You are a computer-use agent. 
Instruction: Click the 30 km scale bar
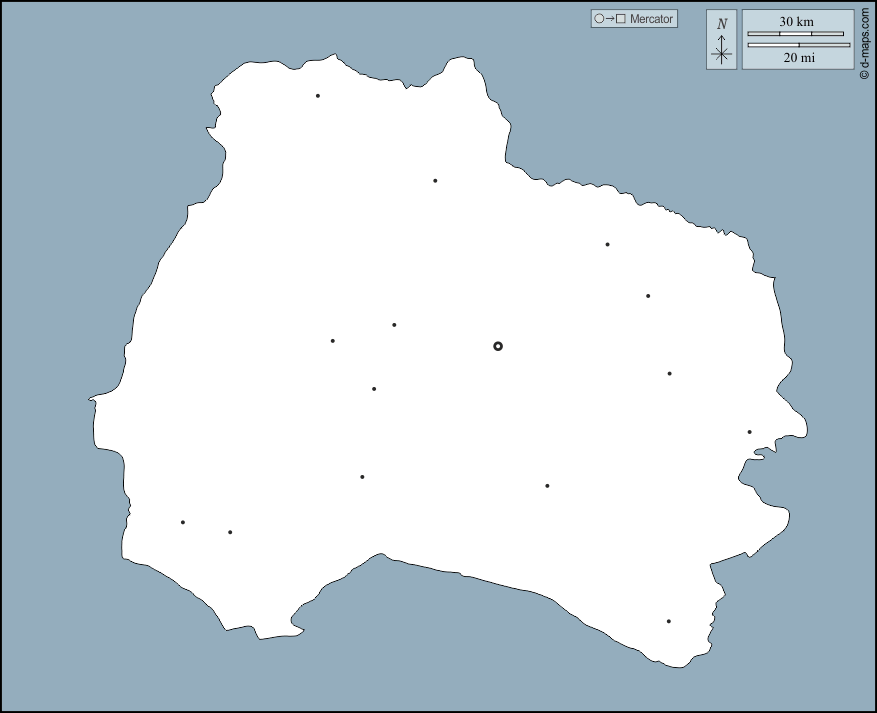(796, 33)
